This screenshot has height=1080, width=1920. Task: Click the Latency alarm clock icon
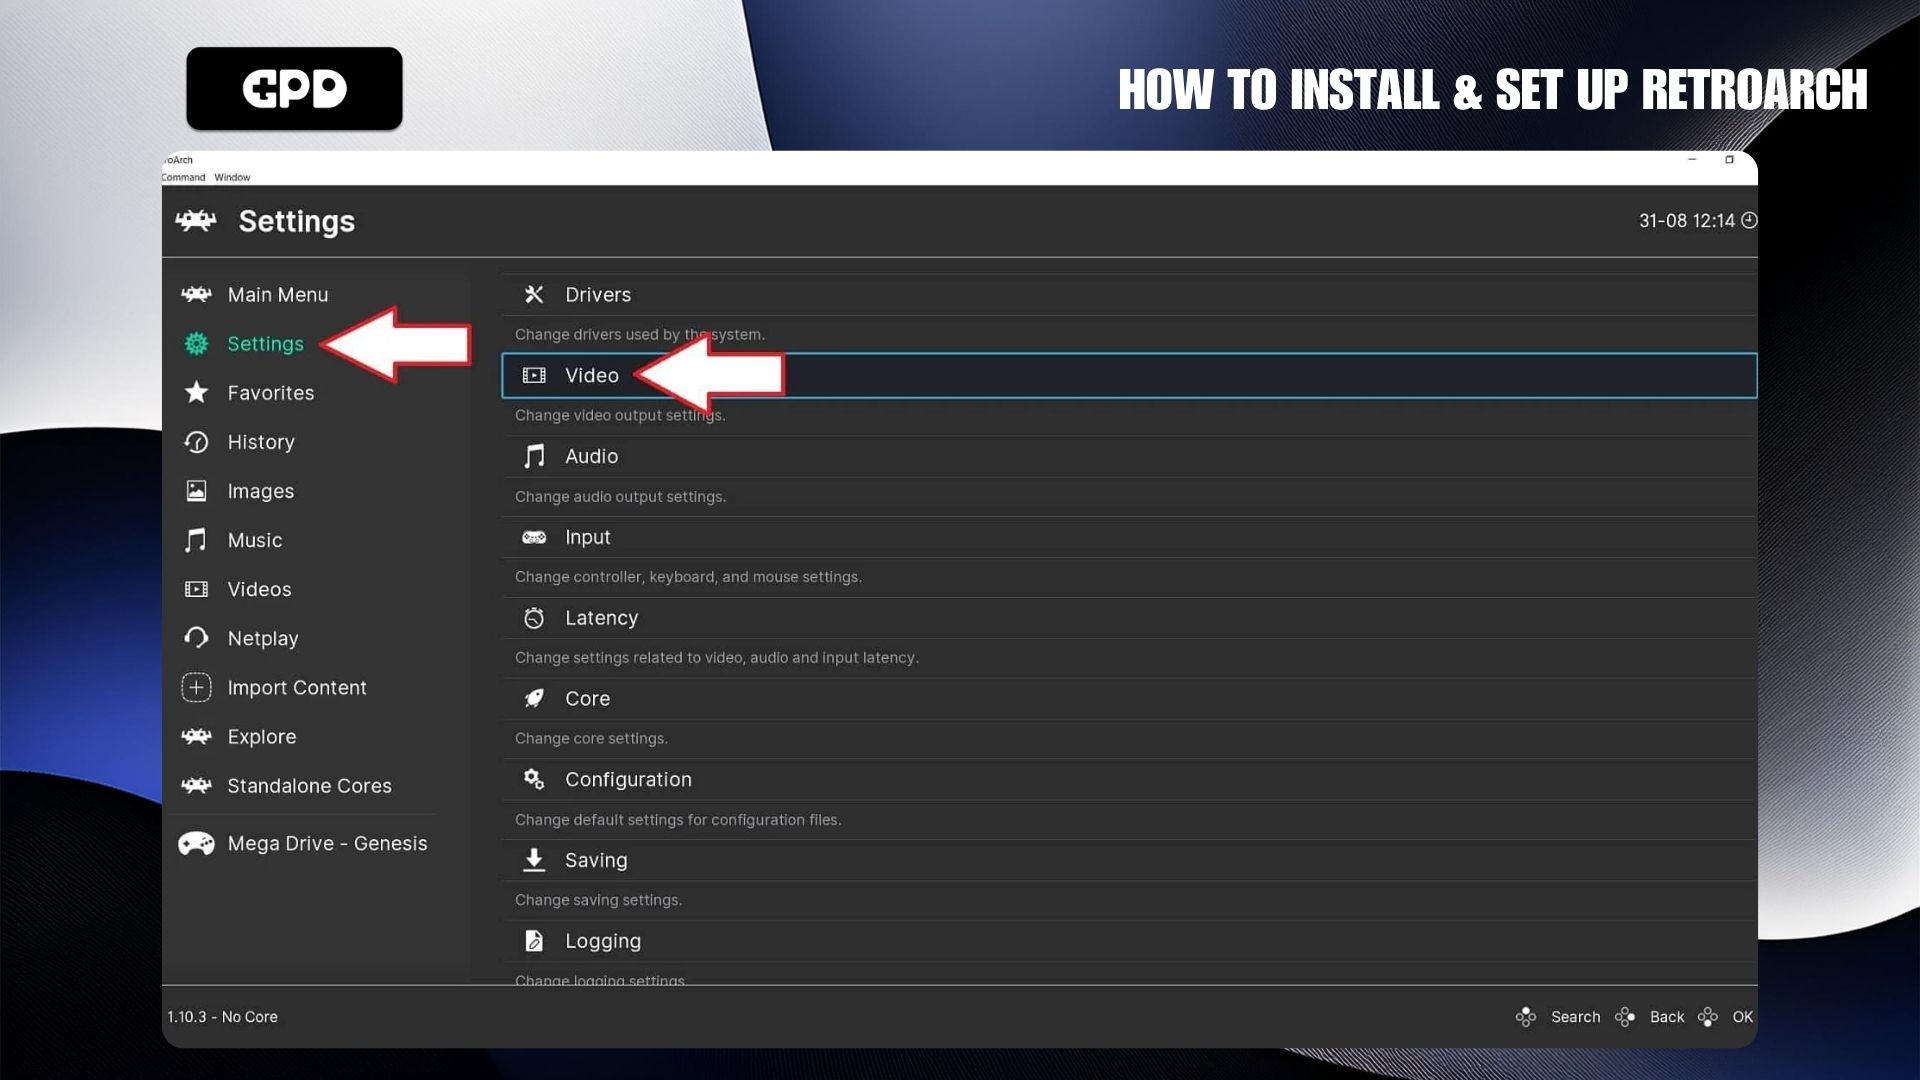coord(534,618)
